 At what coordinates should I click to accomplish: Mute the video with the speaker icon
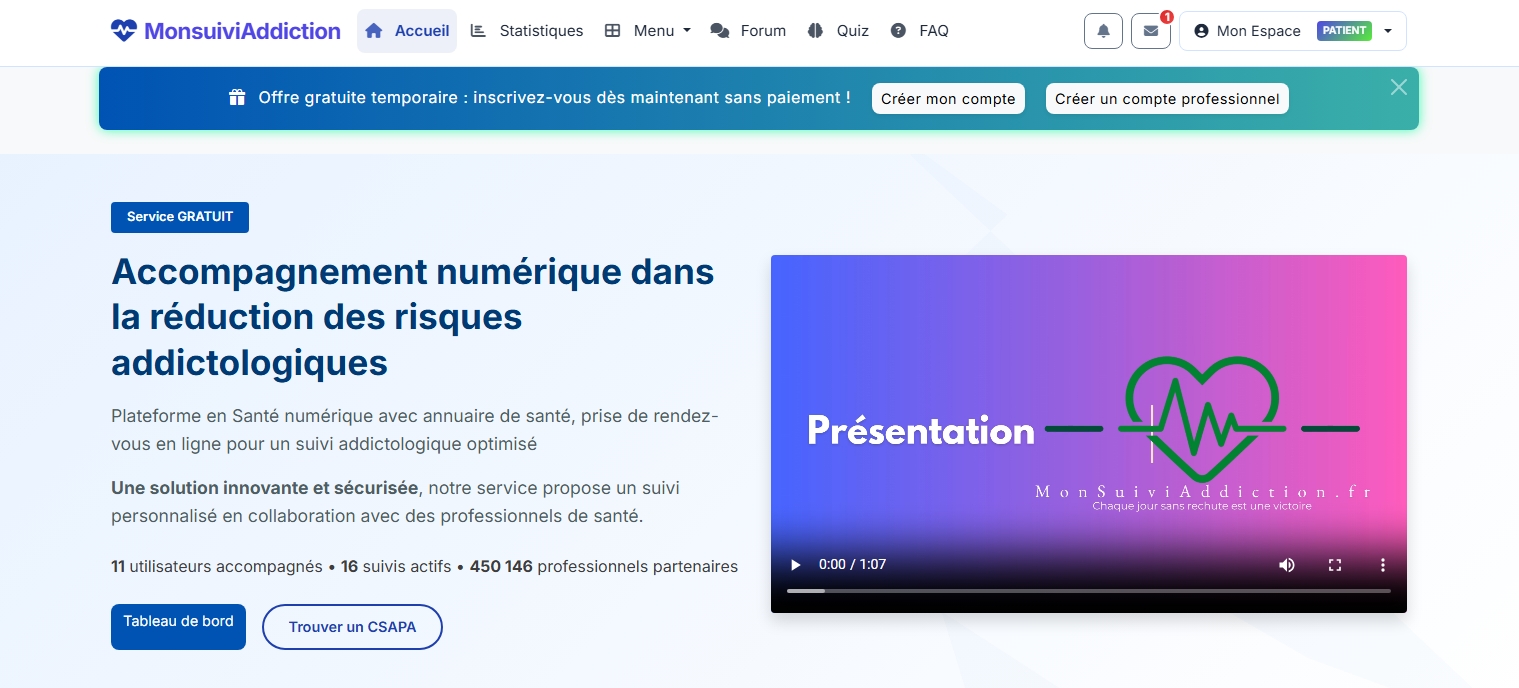(x=1286, y=565)
